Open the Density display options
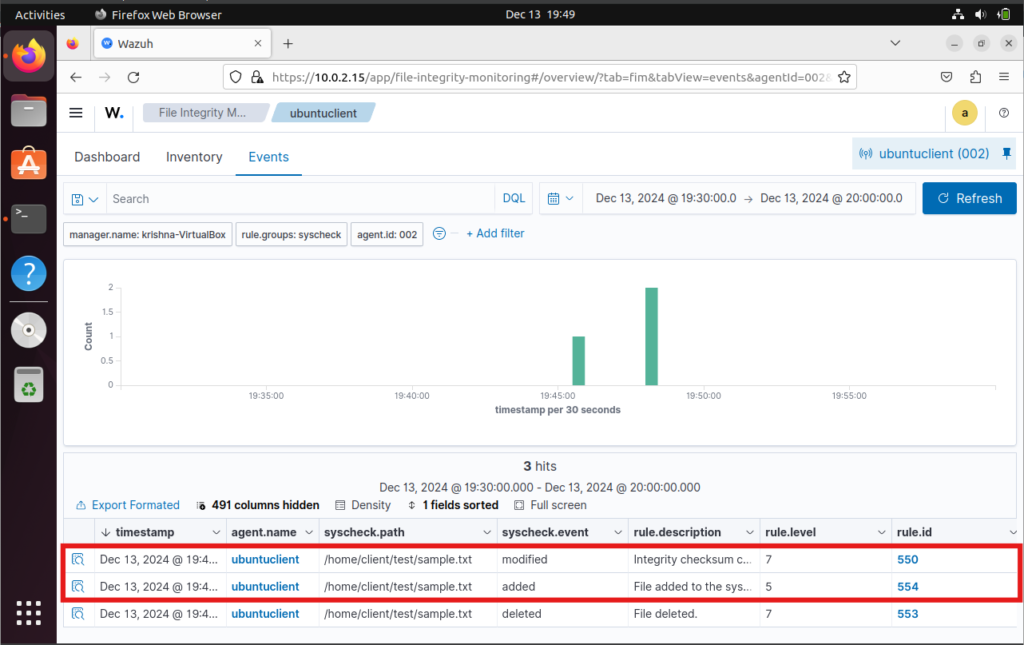The image size is (1024, 645). click(362, 505)
